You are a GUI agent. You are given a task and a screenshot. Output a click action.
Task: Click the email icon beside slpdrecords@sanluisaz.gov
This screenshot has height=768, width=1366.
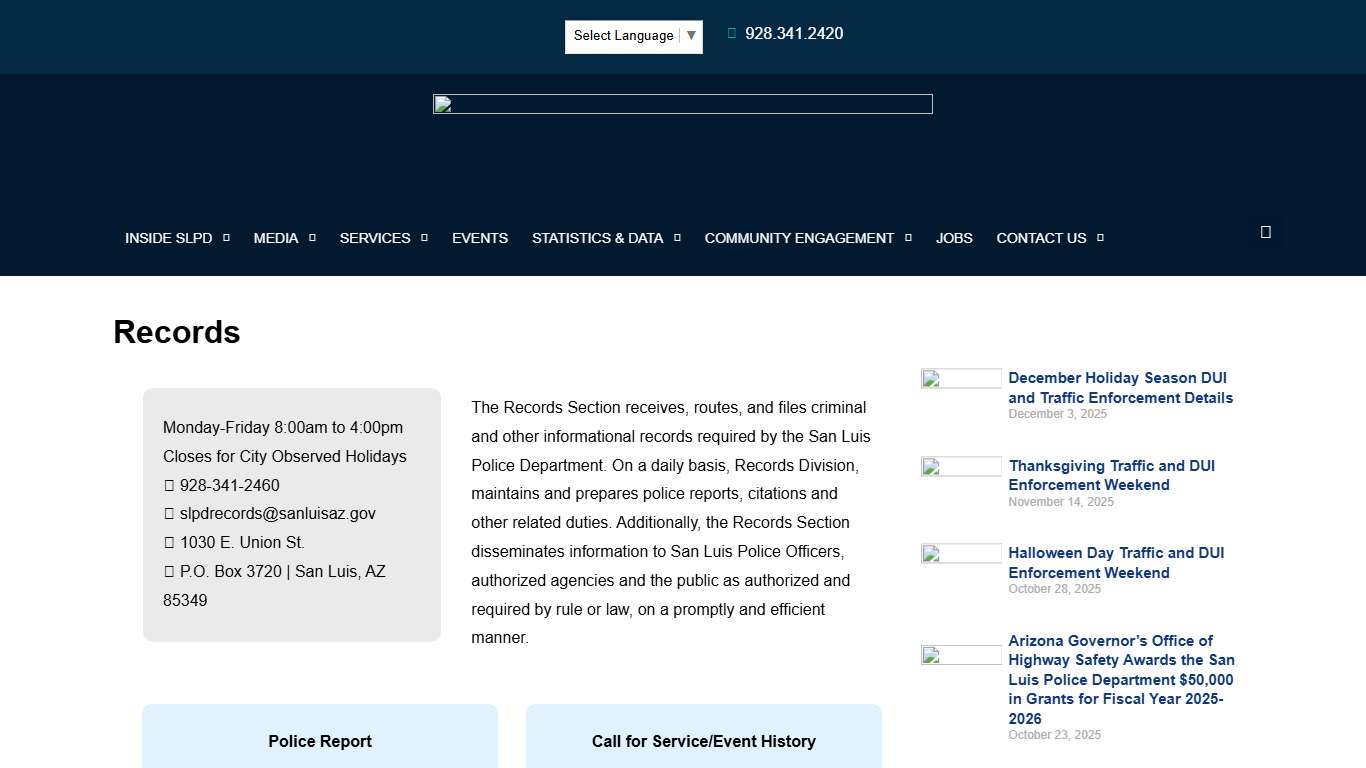[x=168, y=513]
